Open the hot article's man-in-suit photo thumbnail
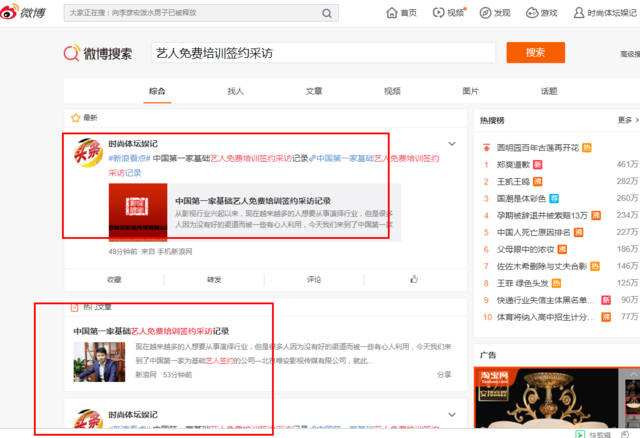 click(99, 362)
